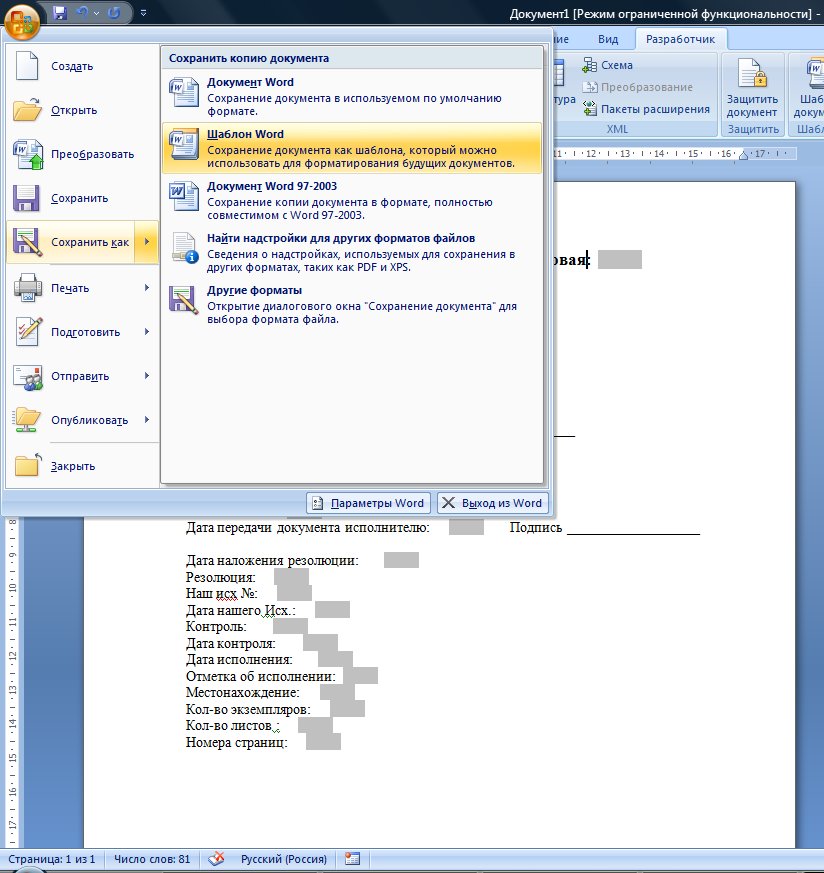Choose Преобразовать in the Office menu
824x873 pixels.
point(83,154)
